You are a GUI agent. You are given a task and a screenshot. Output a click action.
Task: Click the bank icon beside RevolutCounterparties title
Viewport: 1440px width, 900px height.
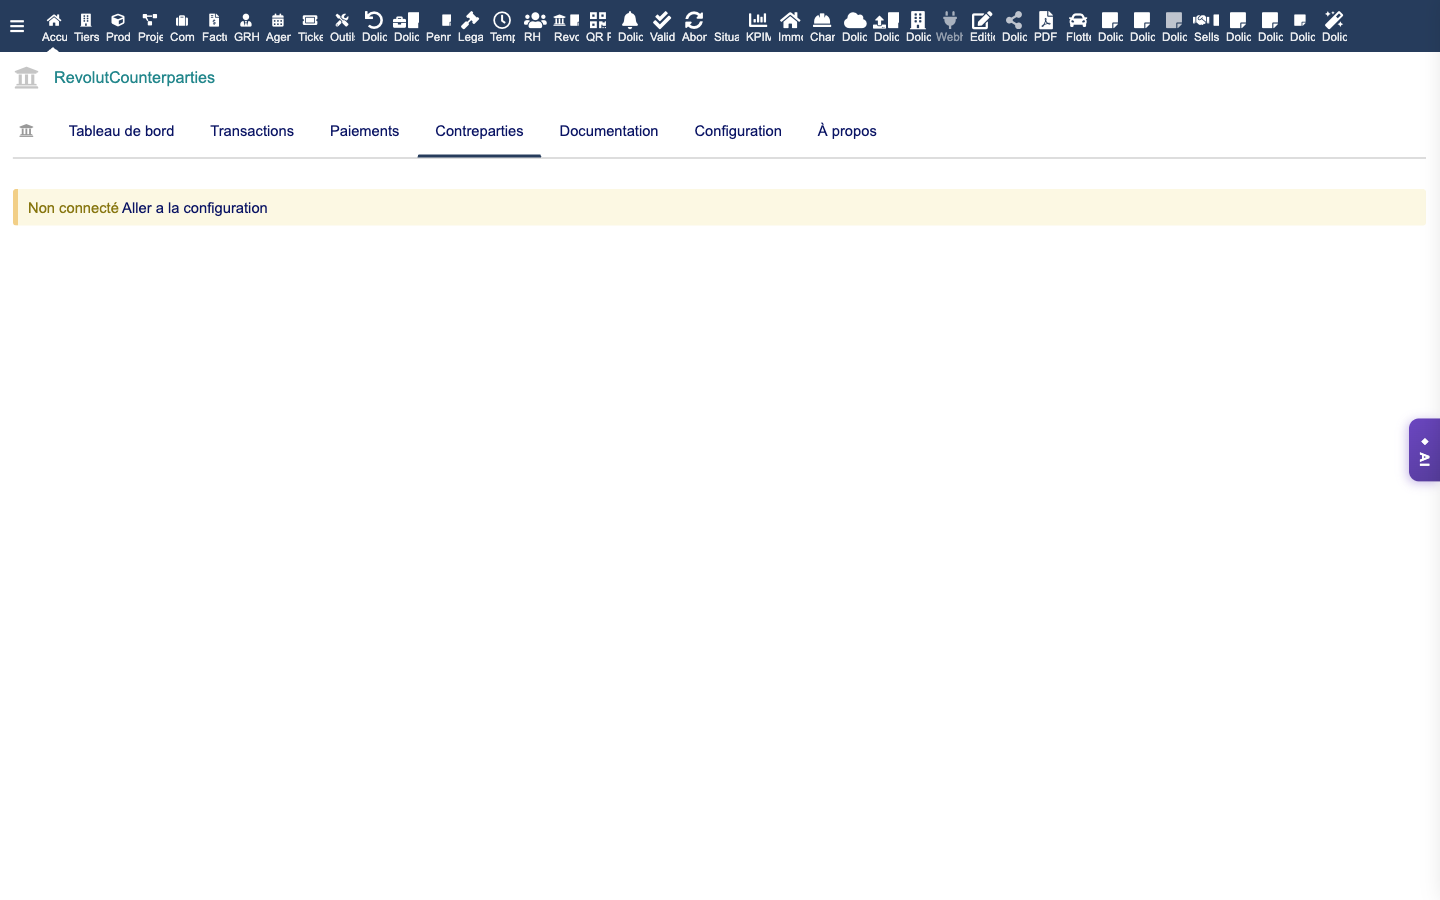click(27, 77)
